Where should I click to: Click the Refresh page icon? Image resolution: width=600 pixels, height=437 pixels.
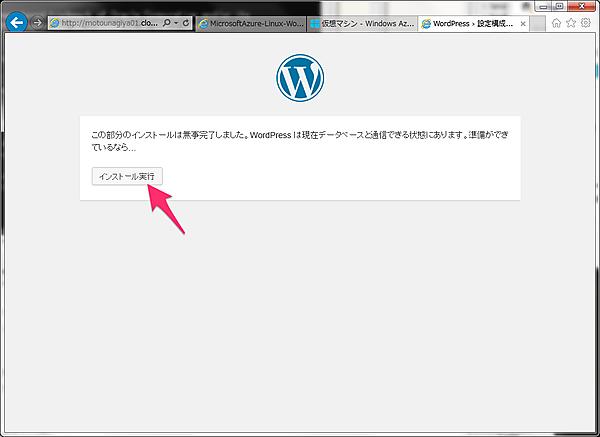(186, 23)
